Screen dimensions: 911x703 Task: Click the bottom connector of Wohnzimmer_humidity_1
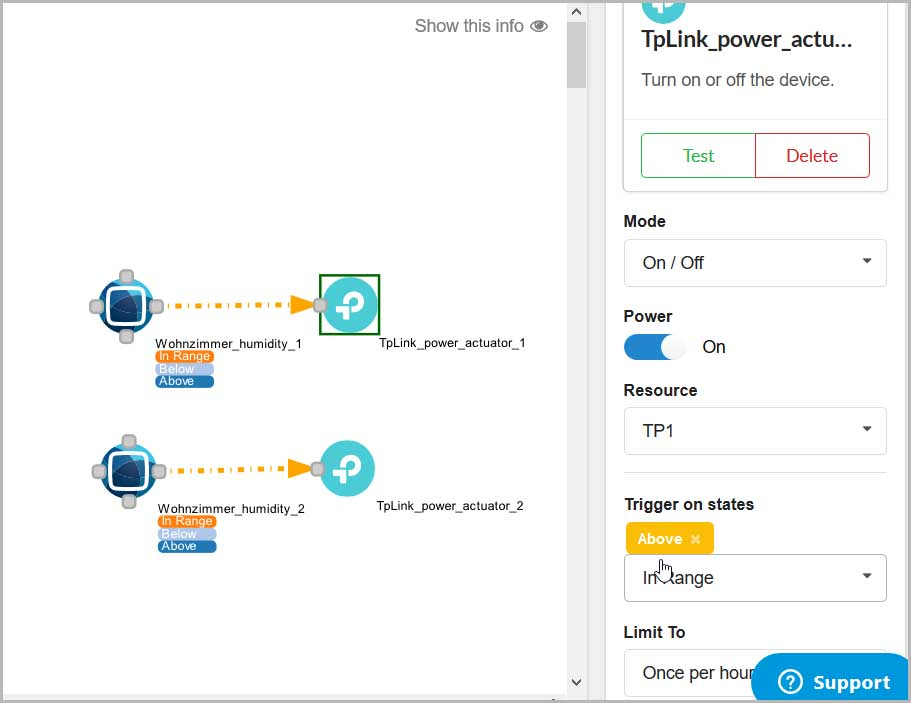tap(126, 336)
